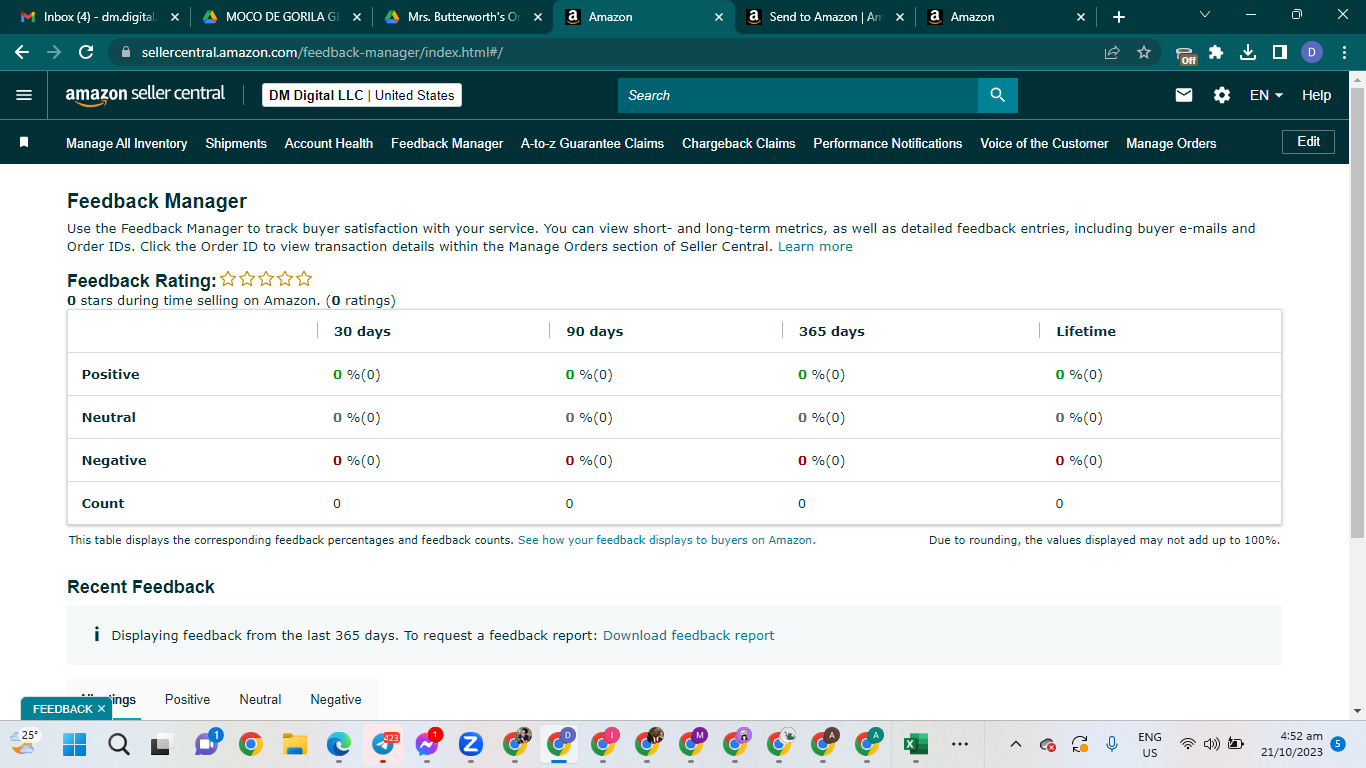The width and height of the screenshot is (1366, 768).
Task: Switch to the Send to Amazon tab
Action: point(825,17)
